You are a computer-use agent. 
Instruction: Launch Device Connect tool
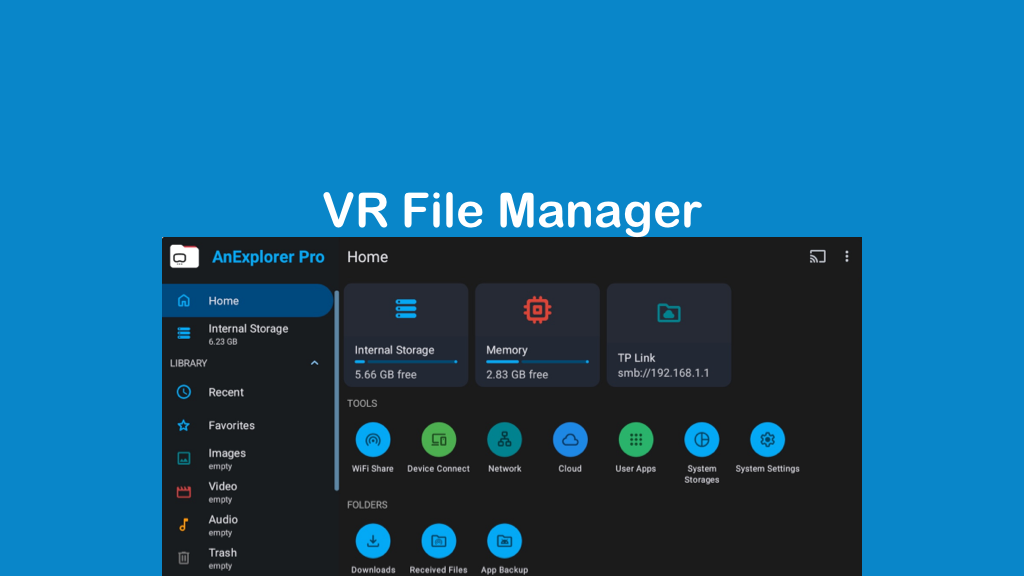pos(438,440)
